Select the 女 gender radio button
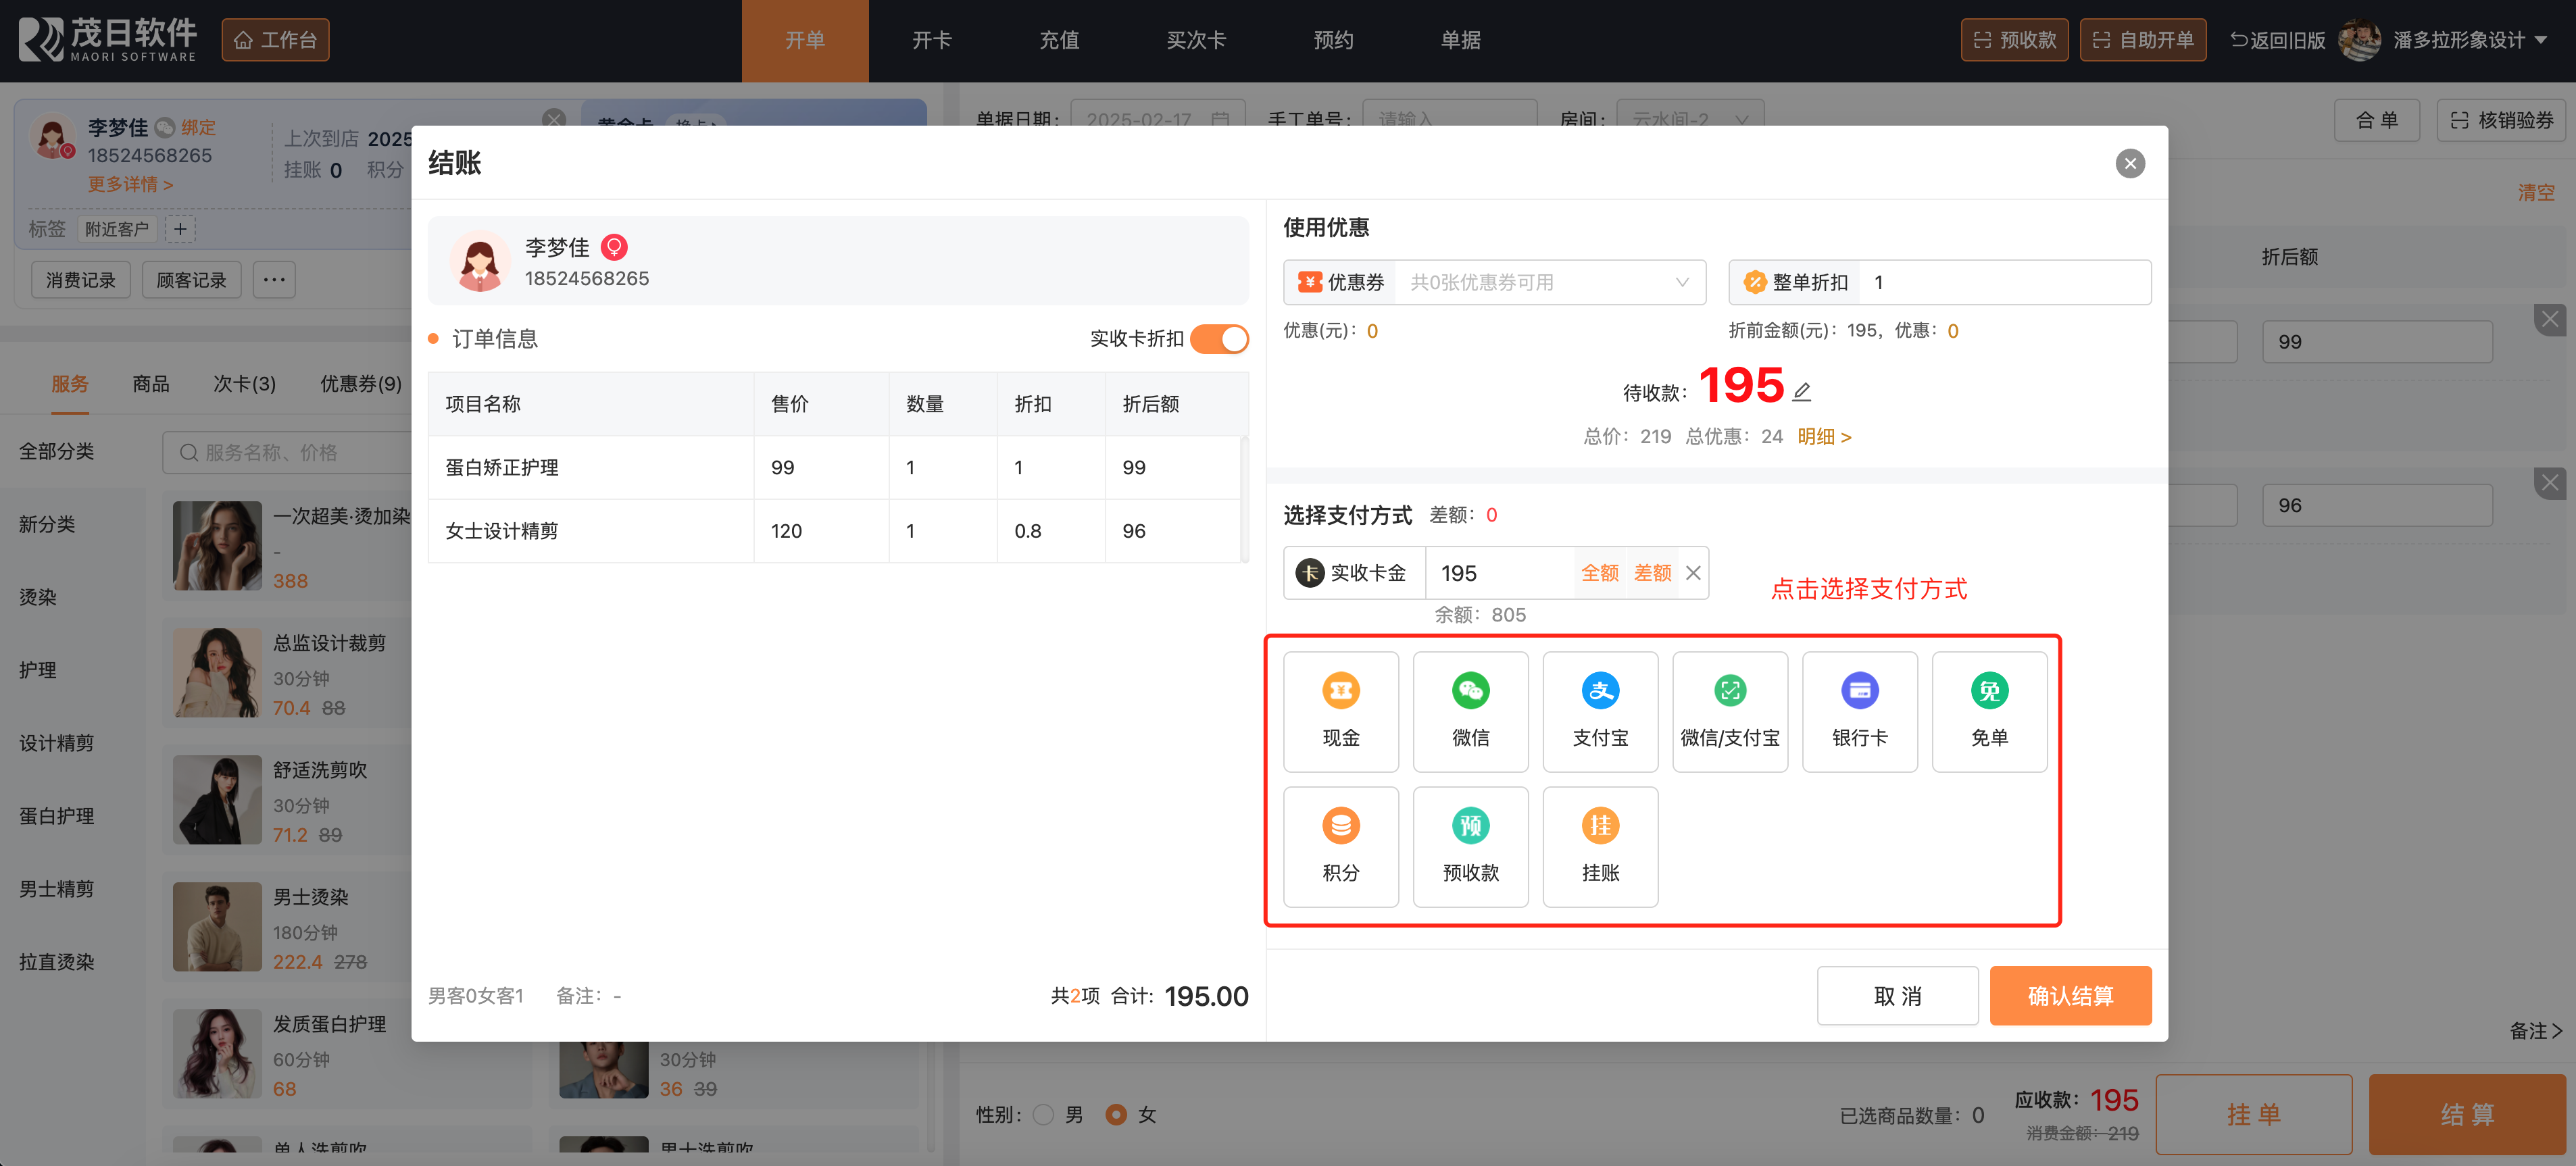This screenshot has width=2576, height=1166. 1116,1114
